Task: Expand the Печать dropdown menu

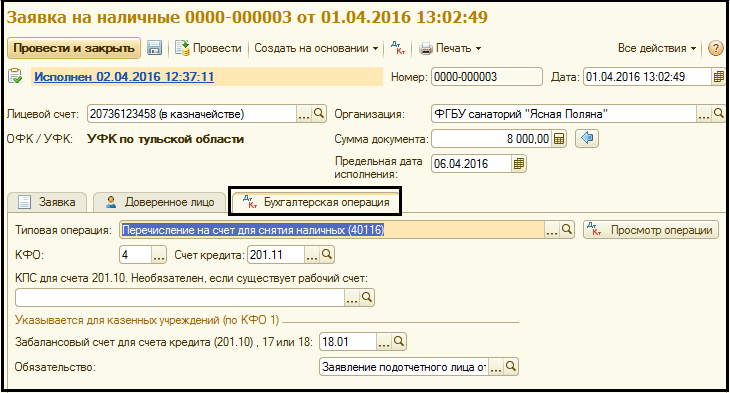Action: click(x=450, y=48)
